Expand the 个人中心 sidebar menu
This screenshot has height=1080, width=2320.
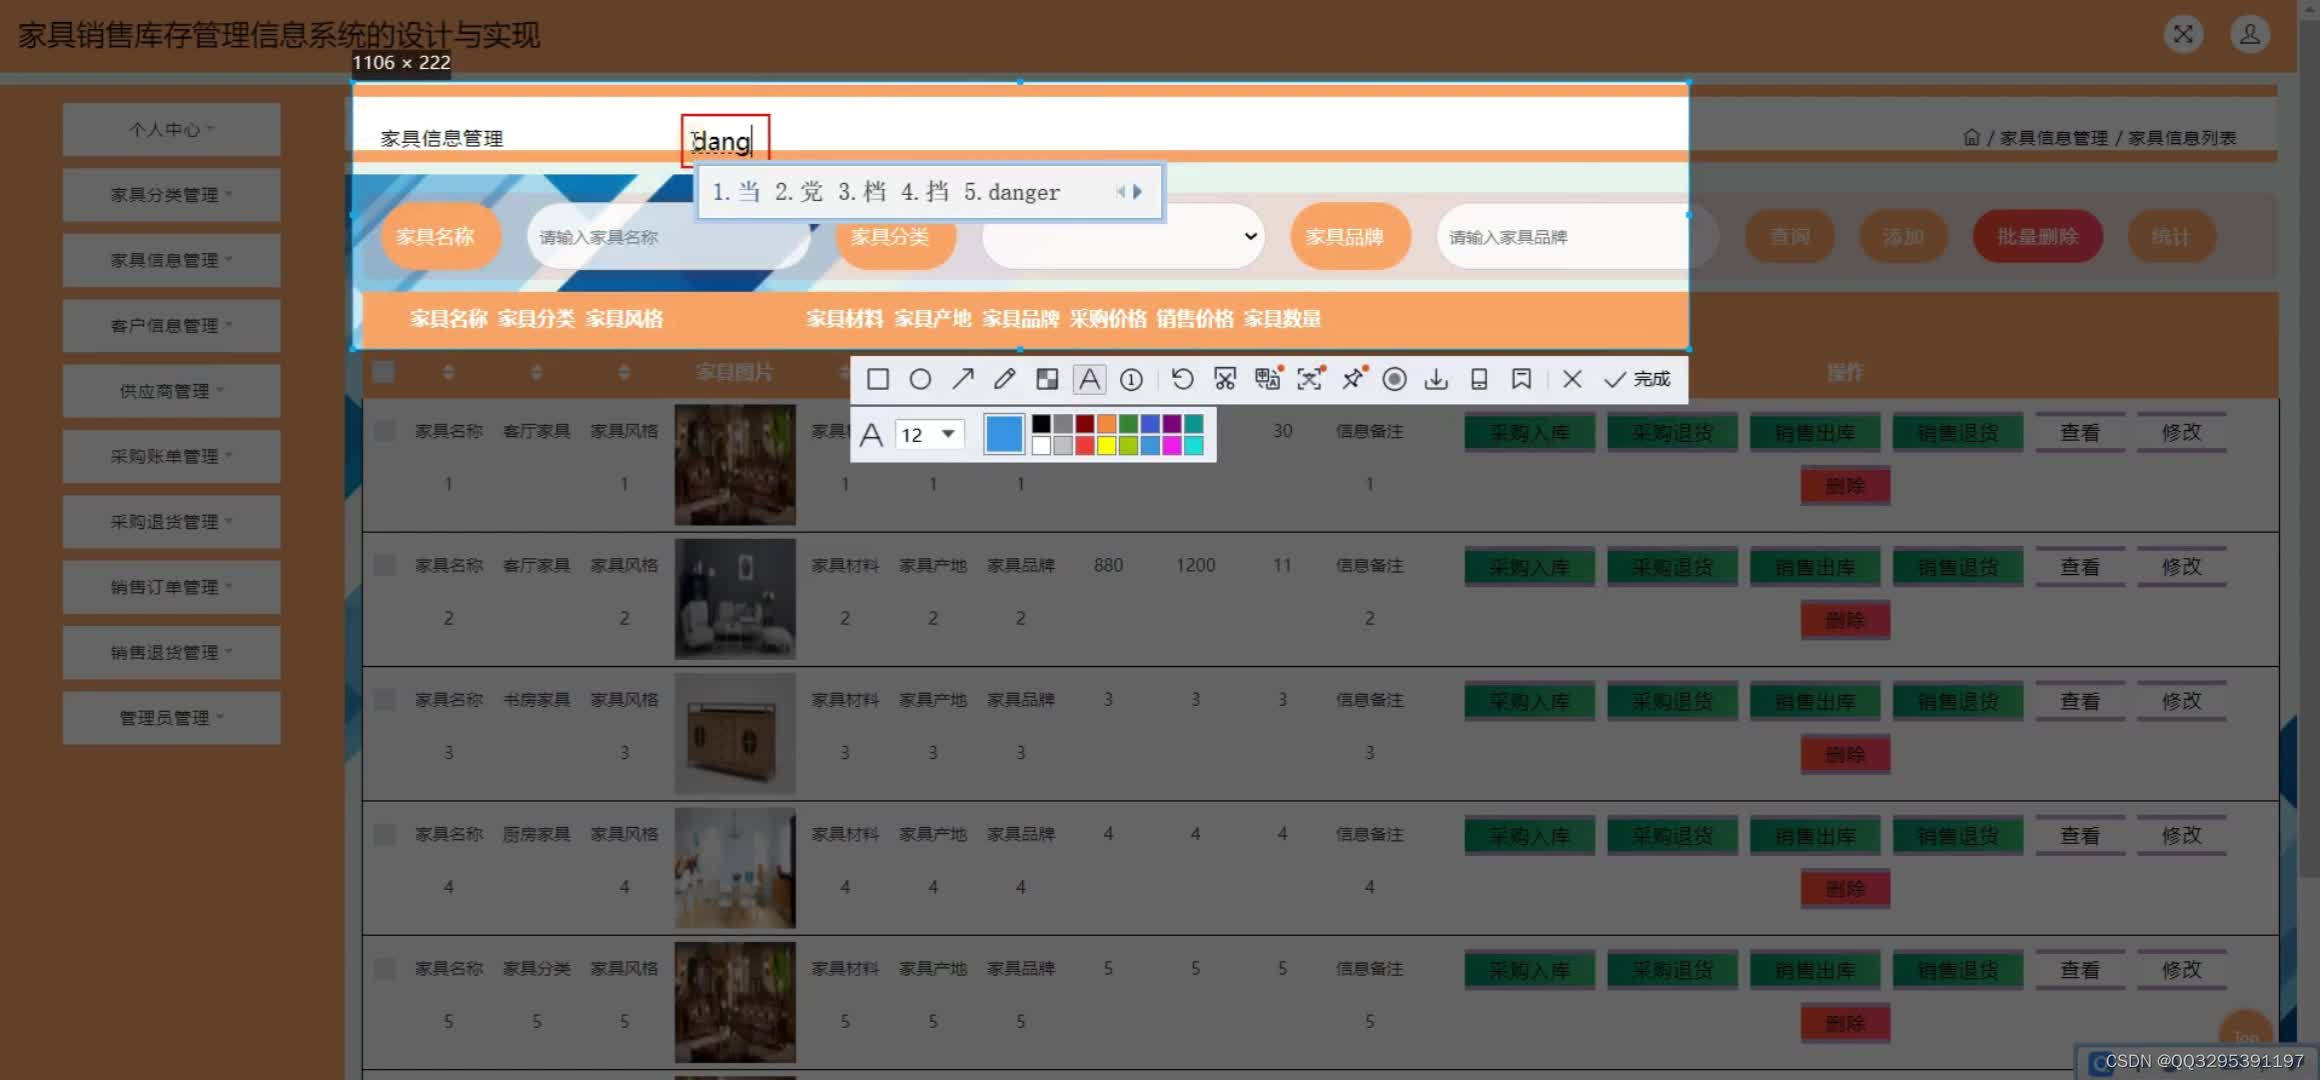(x=171, y=129)
